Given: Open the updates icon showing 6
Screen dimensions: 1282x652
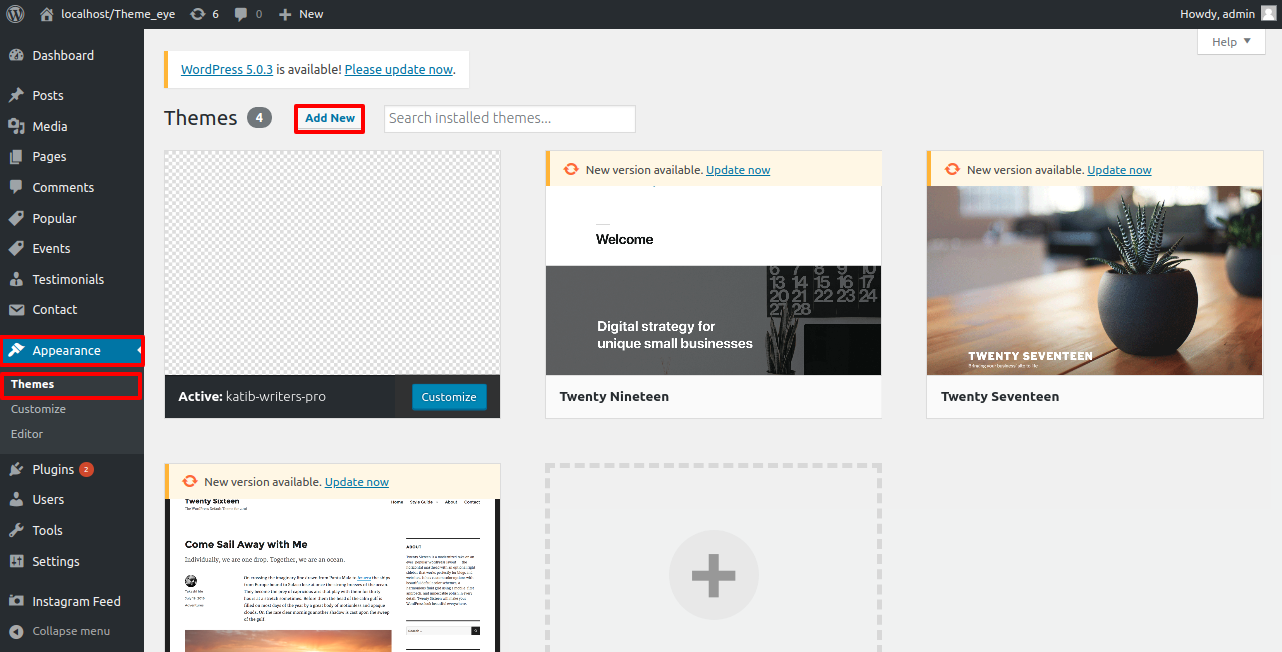Looking at the screenshot, I should (197, 14).
